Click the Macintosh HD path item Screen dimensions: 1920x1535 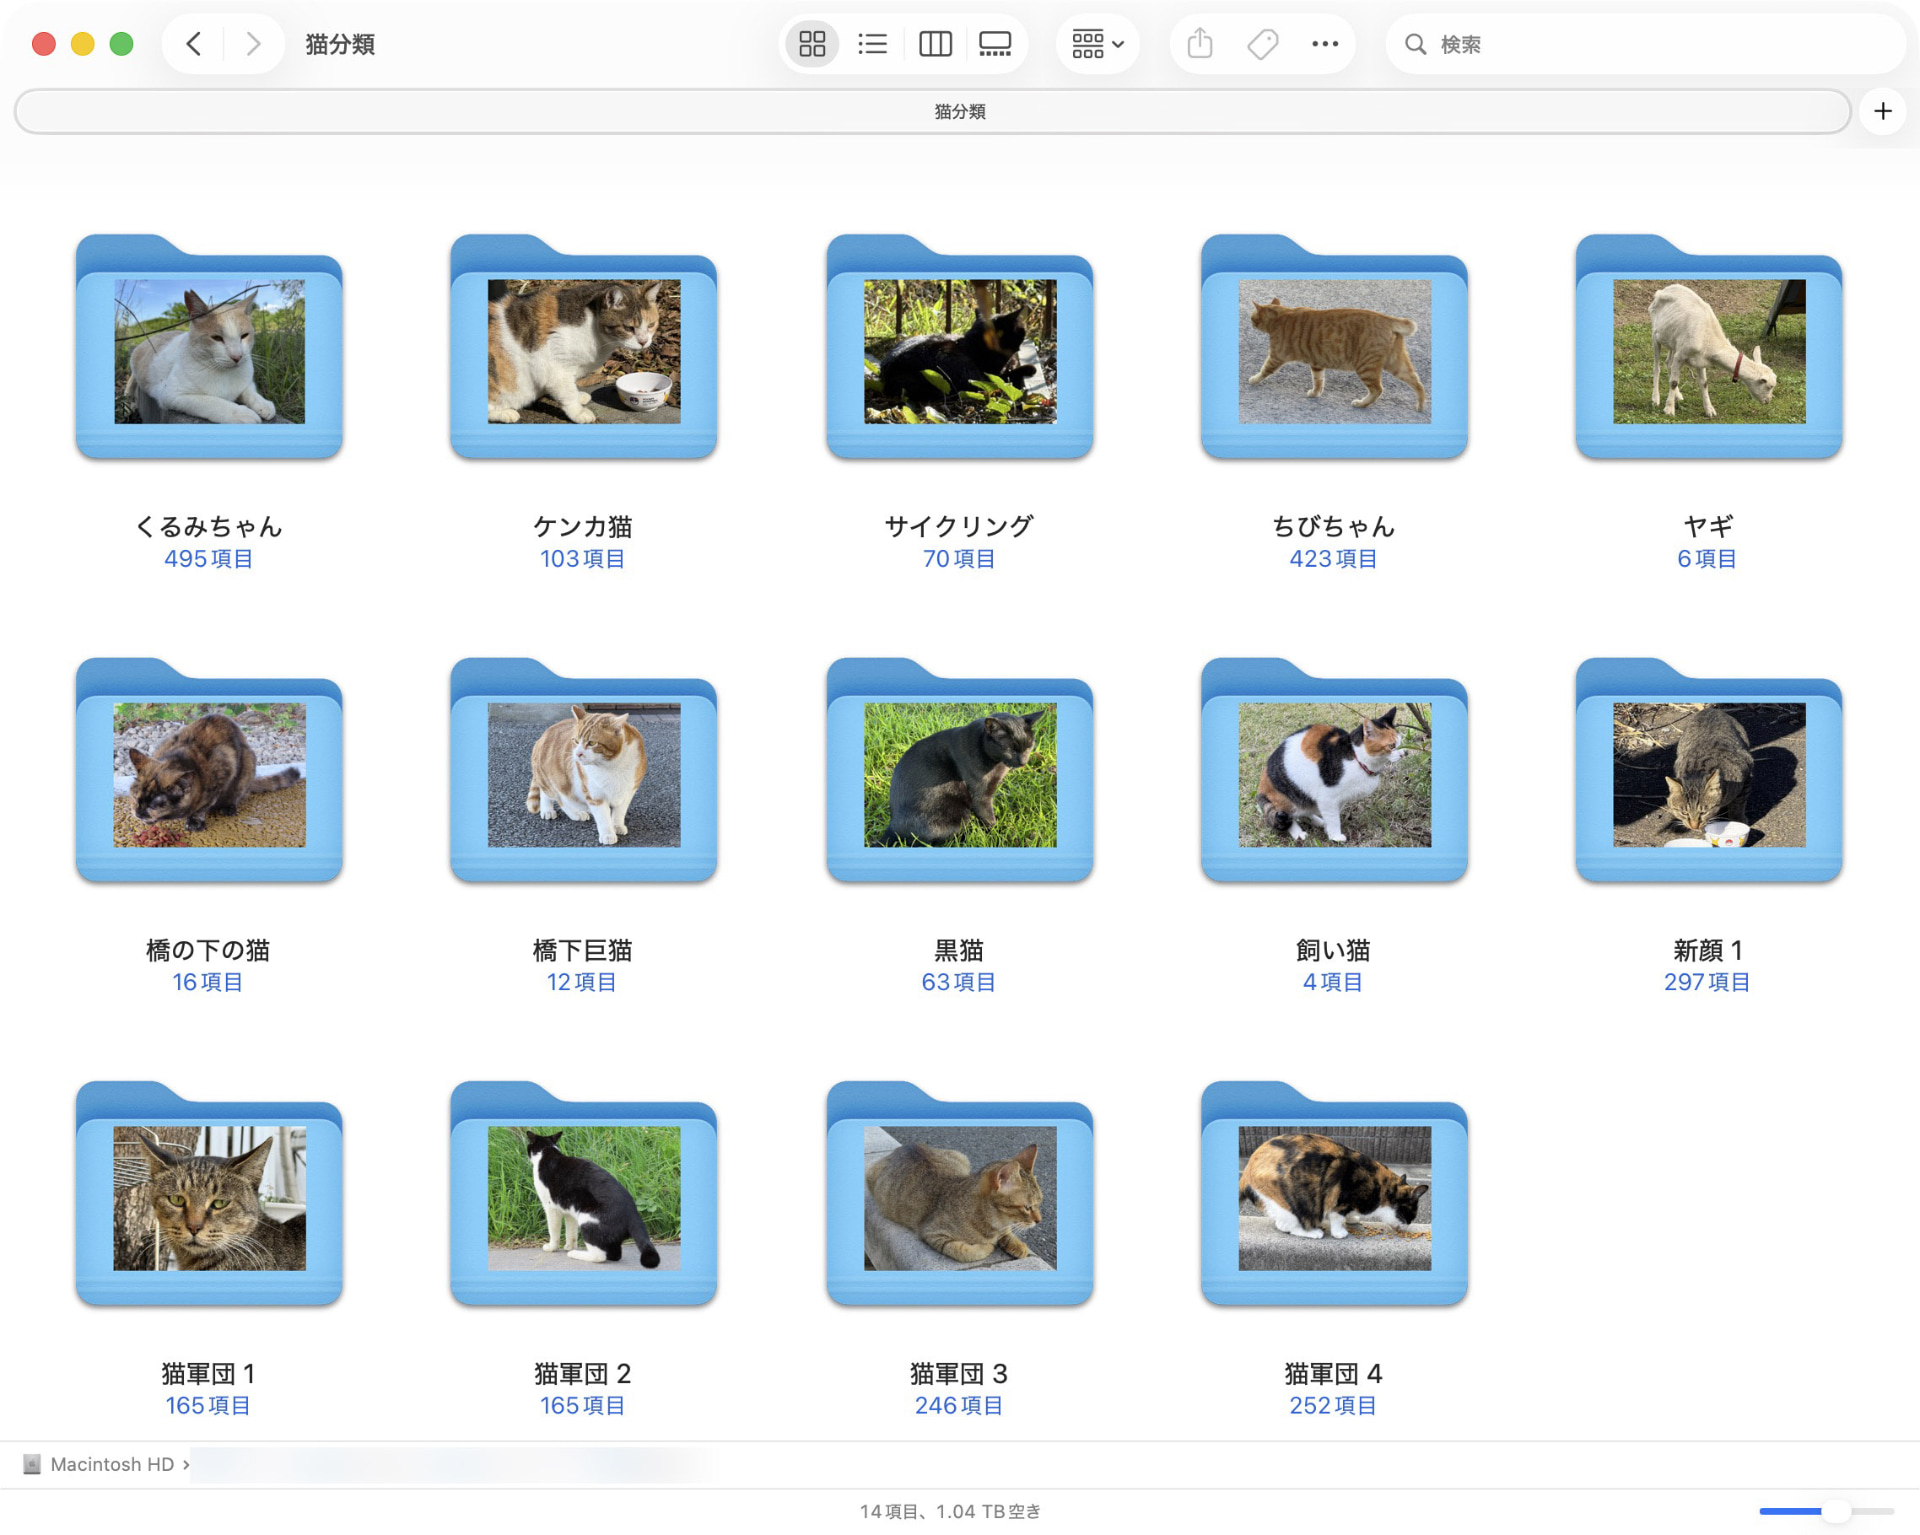(x=112, y=1464)
